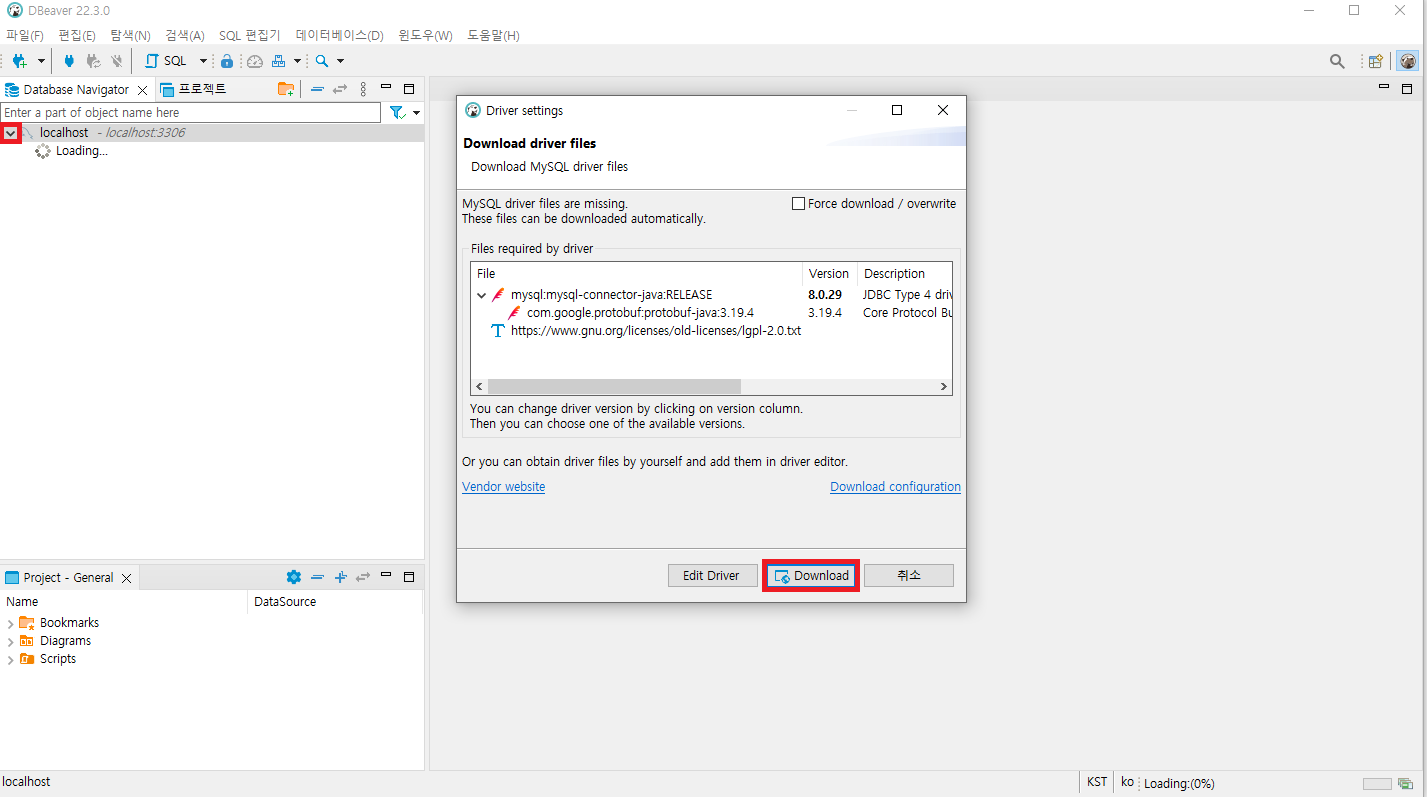
Task: Minimize the Database Navigator panel
Action: pyautogui.click(x=386, y=87)
